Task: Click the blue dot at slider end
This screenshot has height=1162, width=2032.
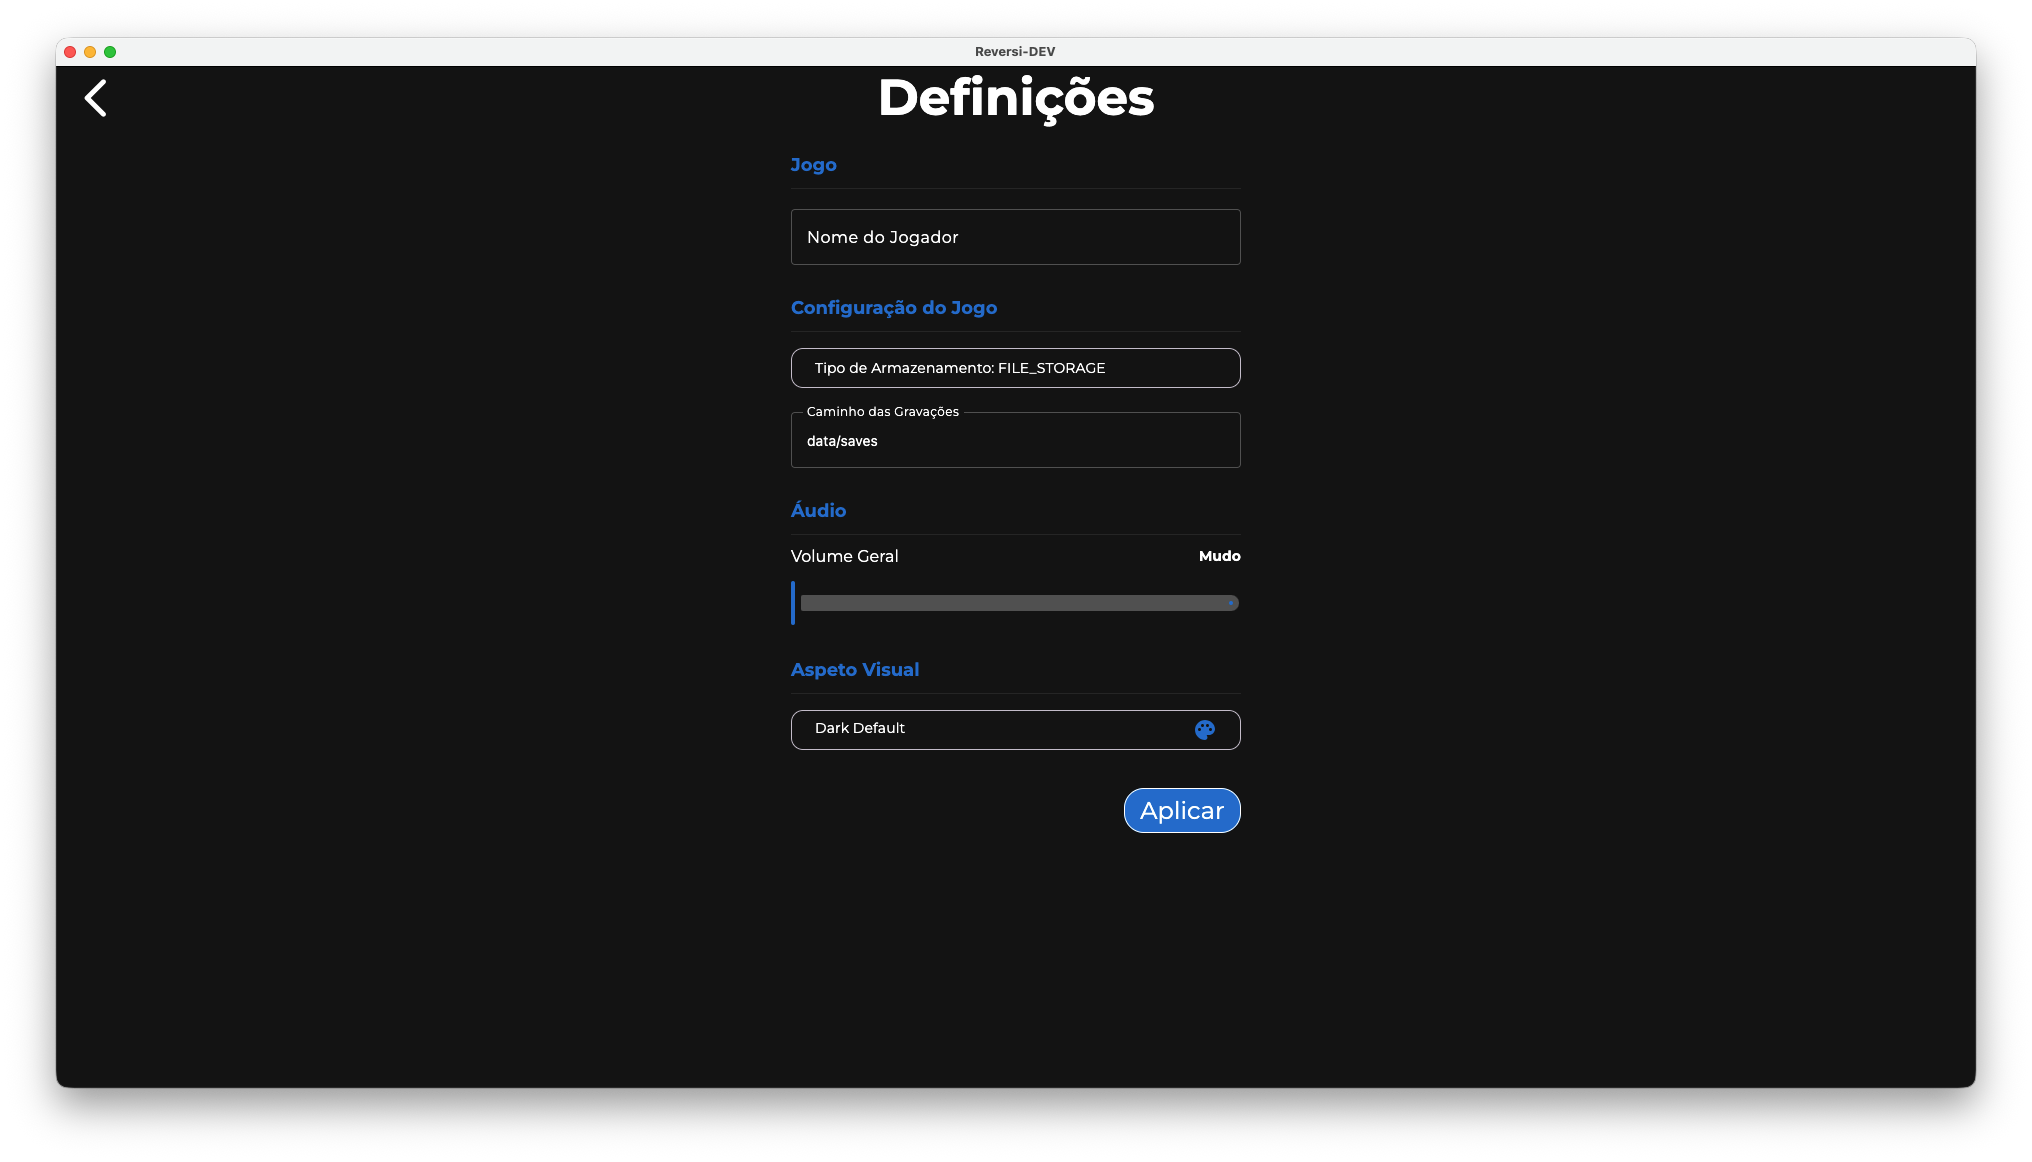Action: (1231, 603)
